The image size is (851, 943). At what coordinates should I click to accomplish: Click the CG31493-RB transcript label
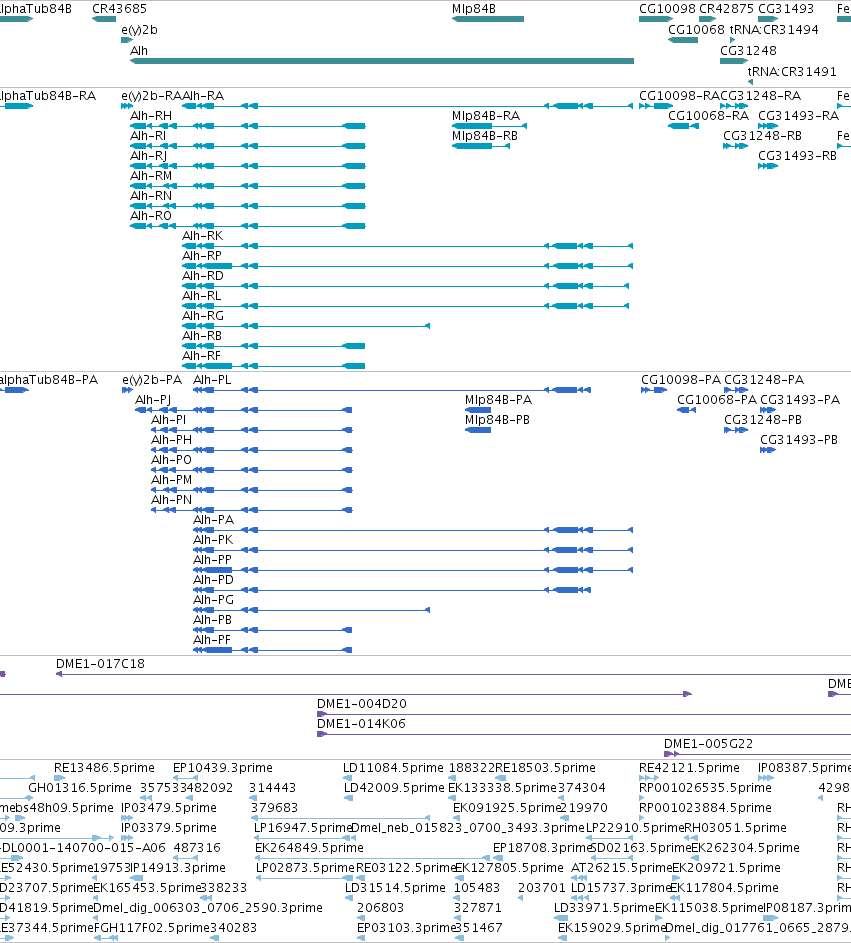pos(797,155)
